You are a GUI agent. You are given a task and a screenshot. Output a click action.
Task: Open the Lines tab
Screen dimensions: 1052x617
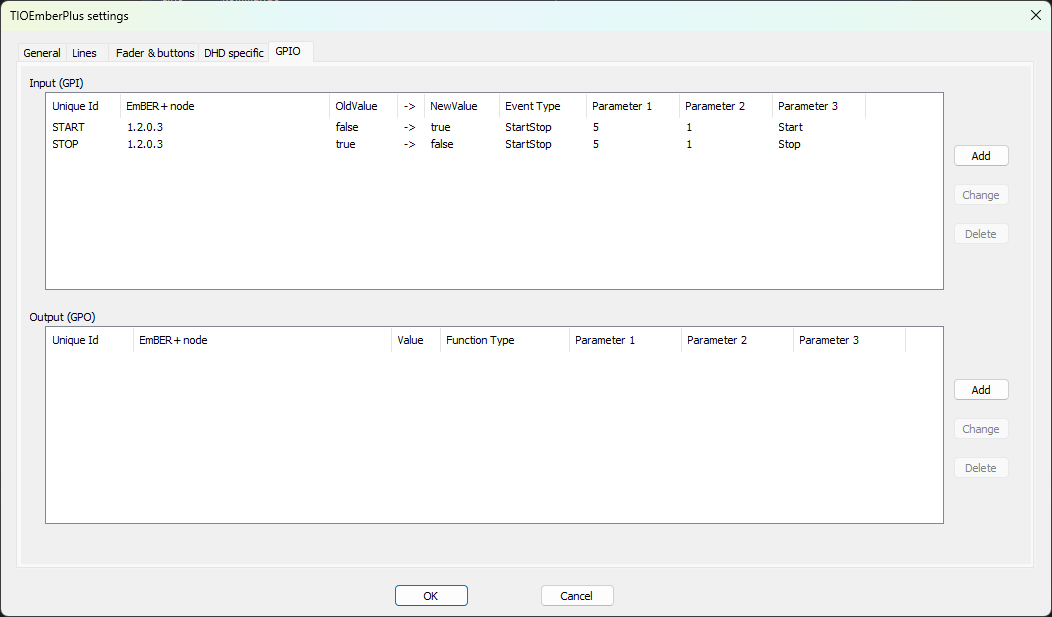pyautogui.click(x=85, y=53)
